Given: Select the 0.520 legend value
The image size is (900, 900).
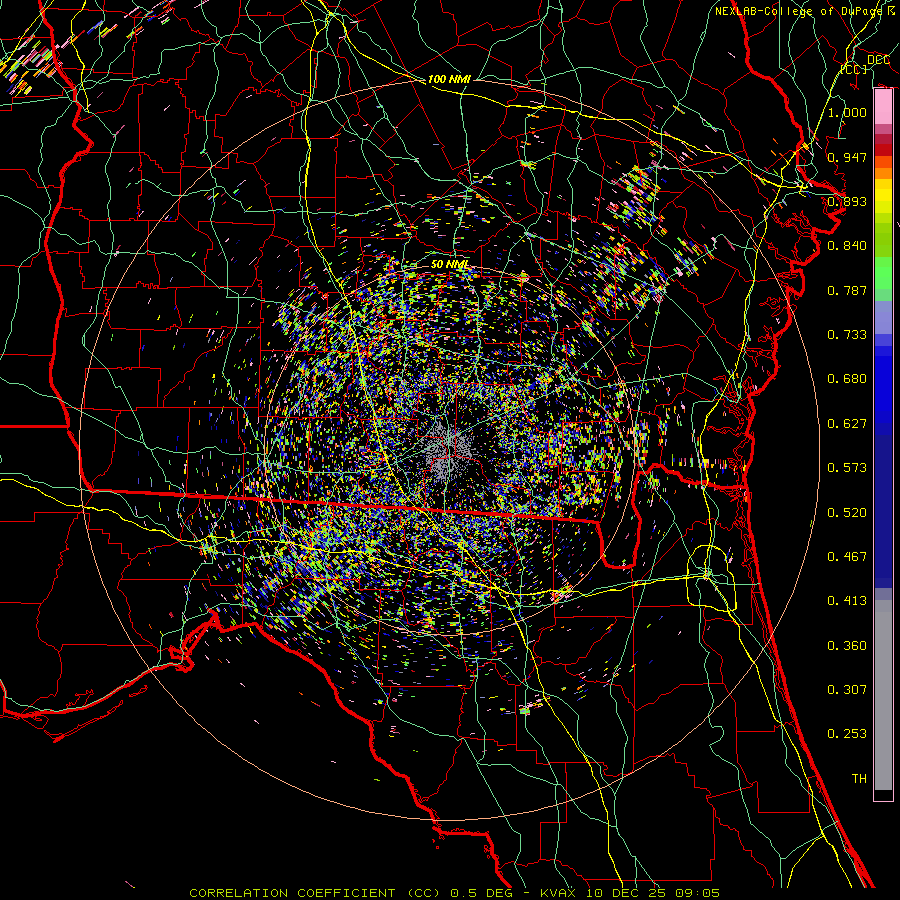Looking at the screenshot, I should [847, 513].
